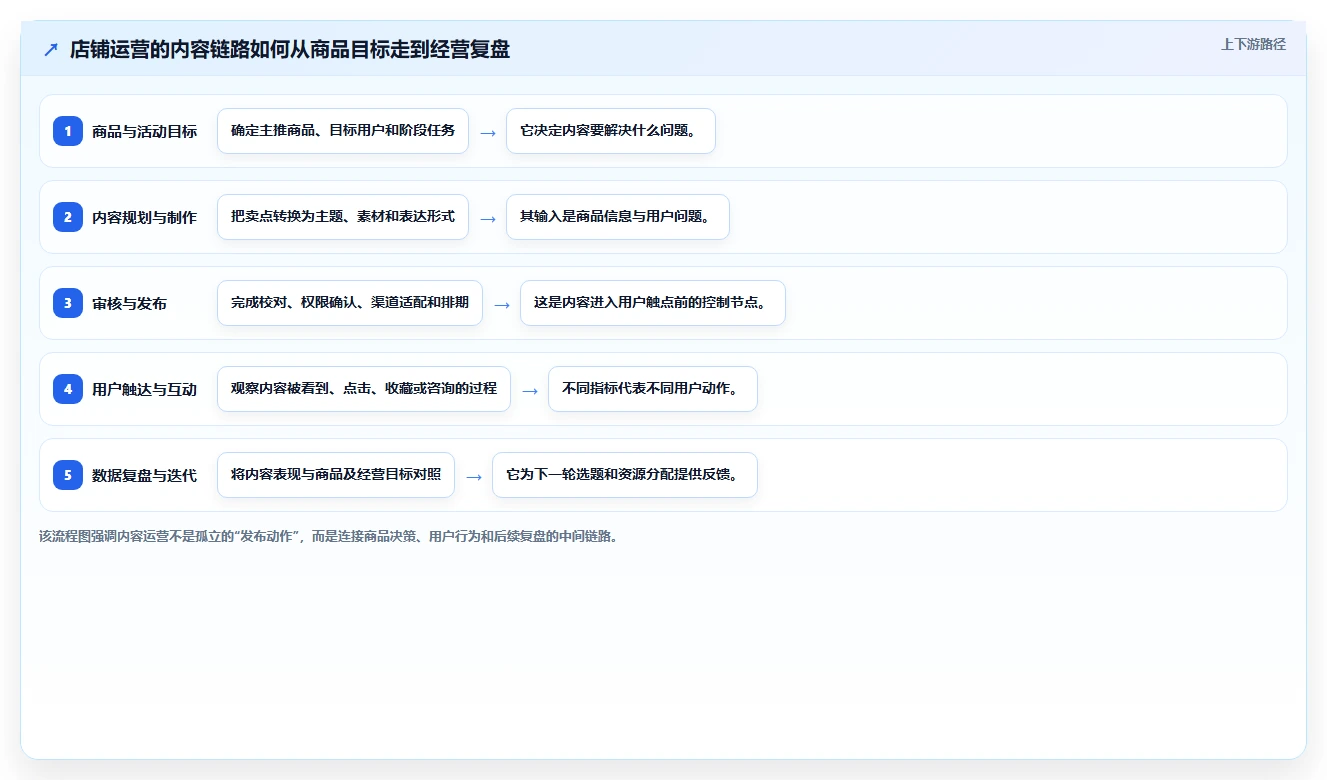
Task: Select the 用户触达与互动 step label
Action: (x=144, y=389)
